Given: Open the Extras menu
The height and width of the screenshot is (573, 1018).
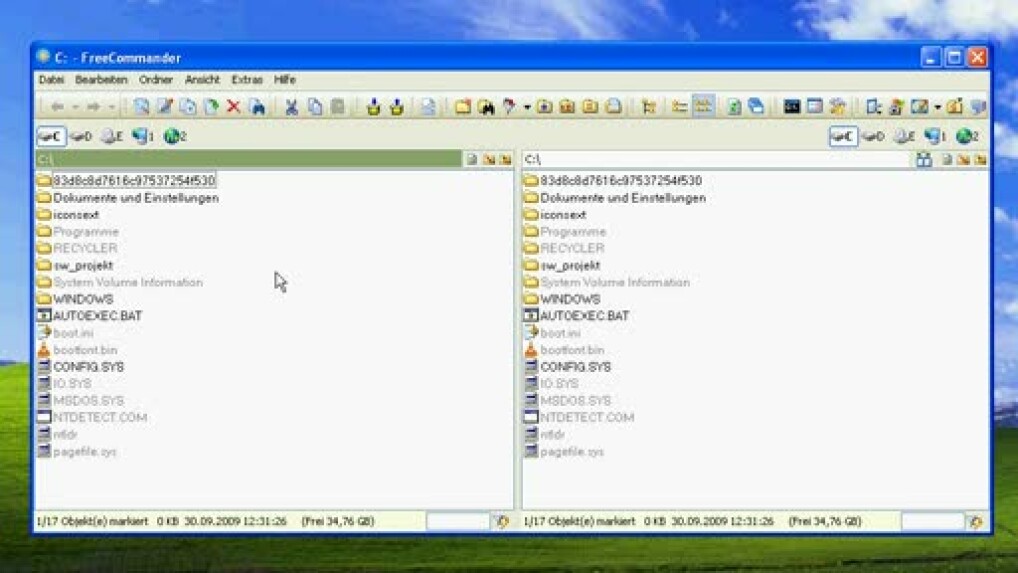Looking at the screenshot, I should pyautogui.click(x=247, y=79).
